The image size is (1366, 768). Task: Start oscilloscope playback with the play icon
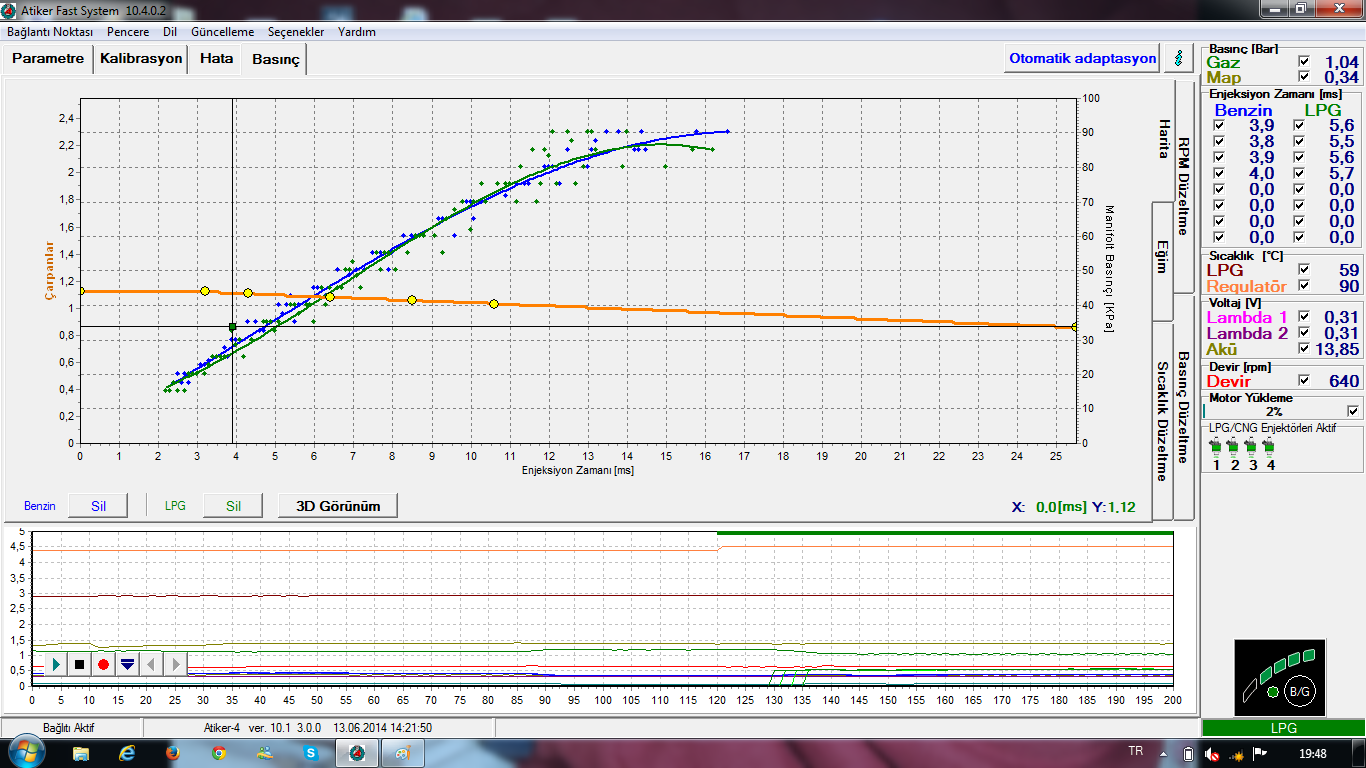tap(56, 664)
